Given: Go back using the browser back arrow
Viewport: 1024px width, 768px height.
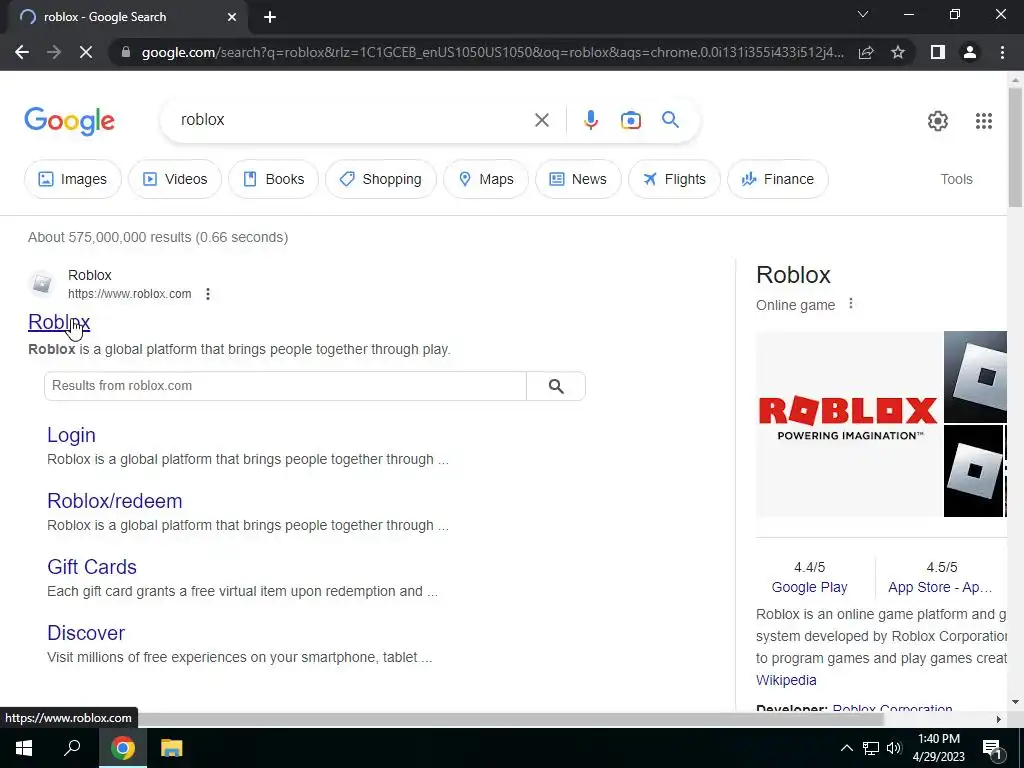Looking at the screenshot, I should click(22, 52).
